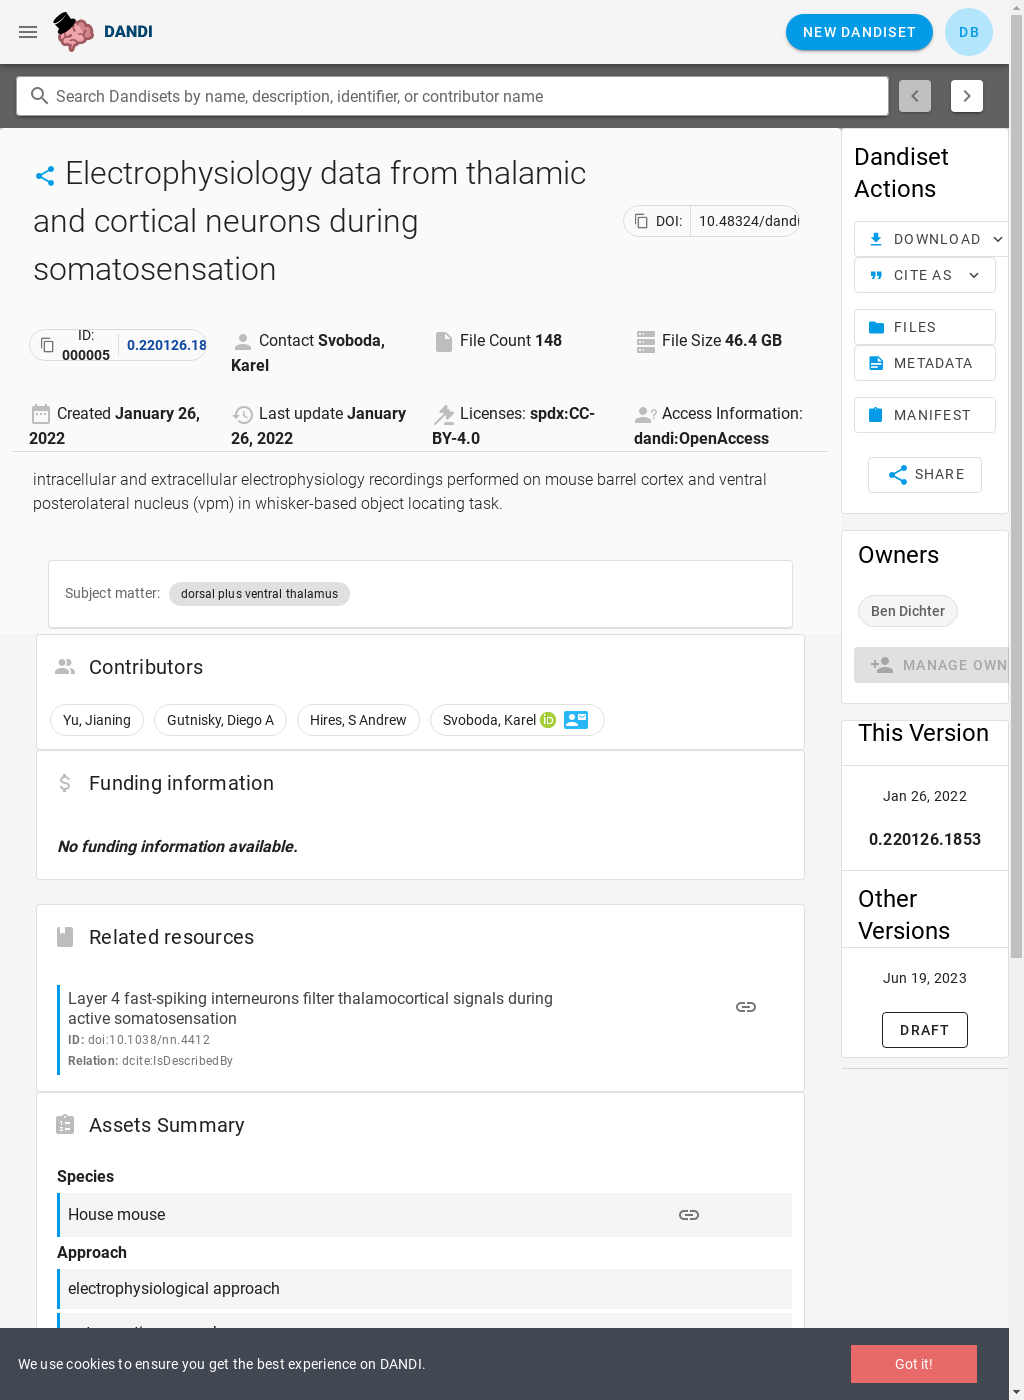The width and height of the screenshot is (1024, 1400).
Task: Open the DRAFT version
Action: (x=925, y=1030)
